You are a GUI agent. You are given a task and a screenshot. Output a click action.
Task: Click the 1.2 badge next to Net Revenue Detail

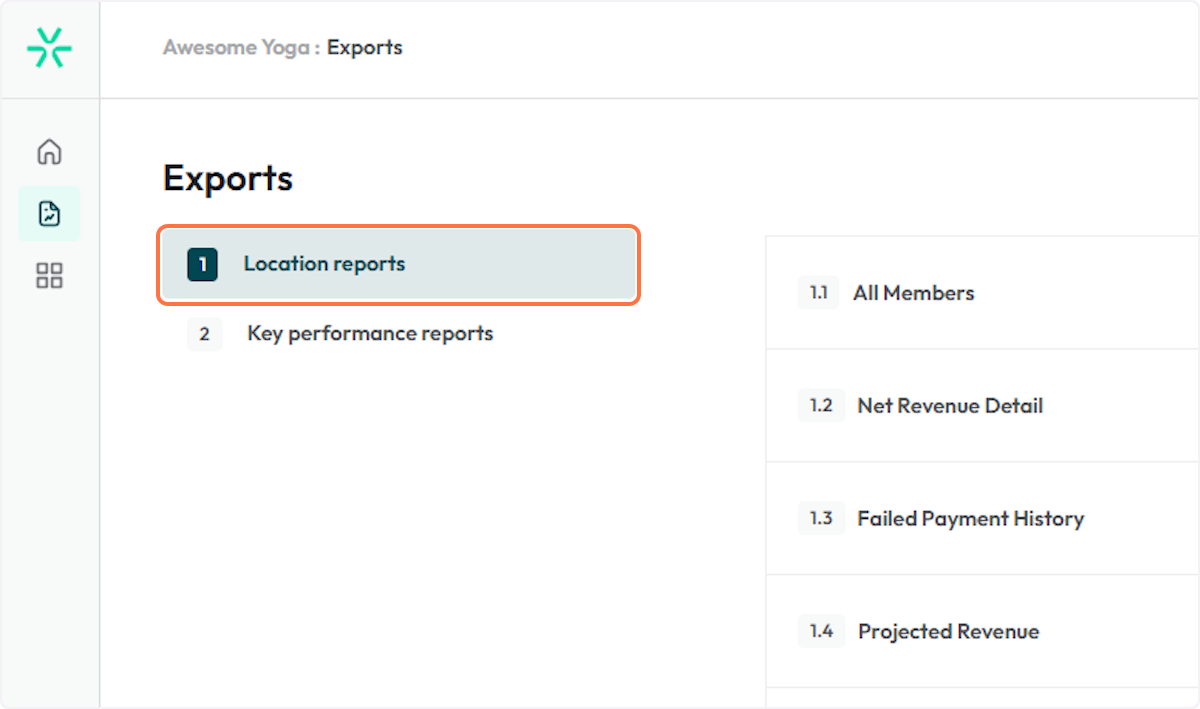pyautogui.click(x=821, y=406)
